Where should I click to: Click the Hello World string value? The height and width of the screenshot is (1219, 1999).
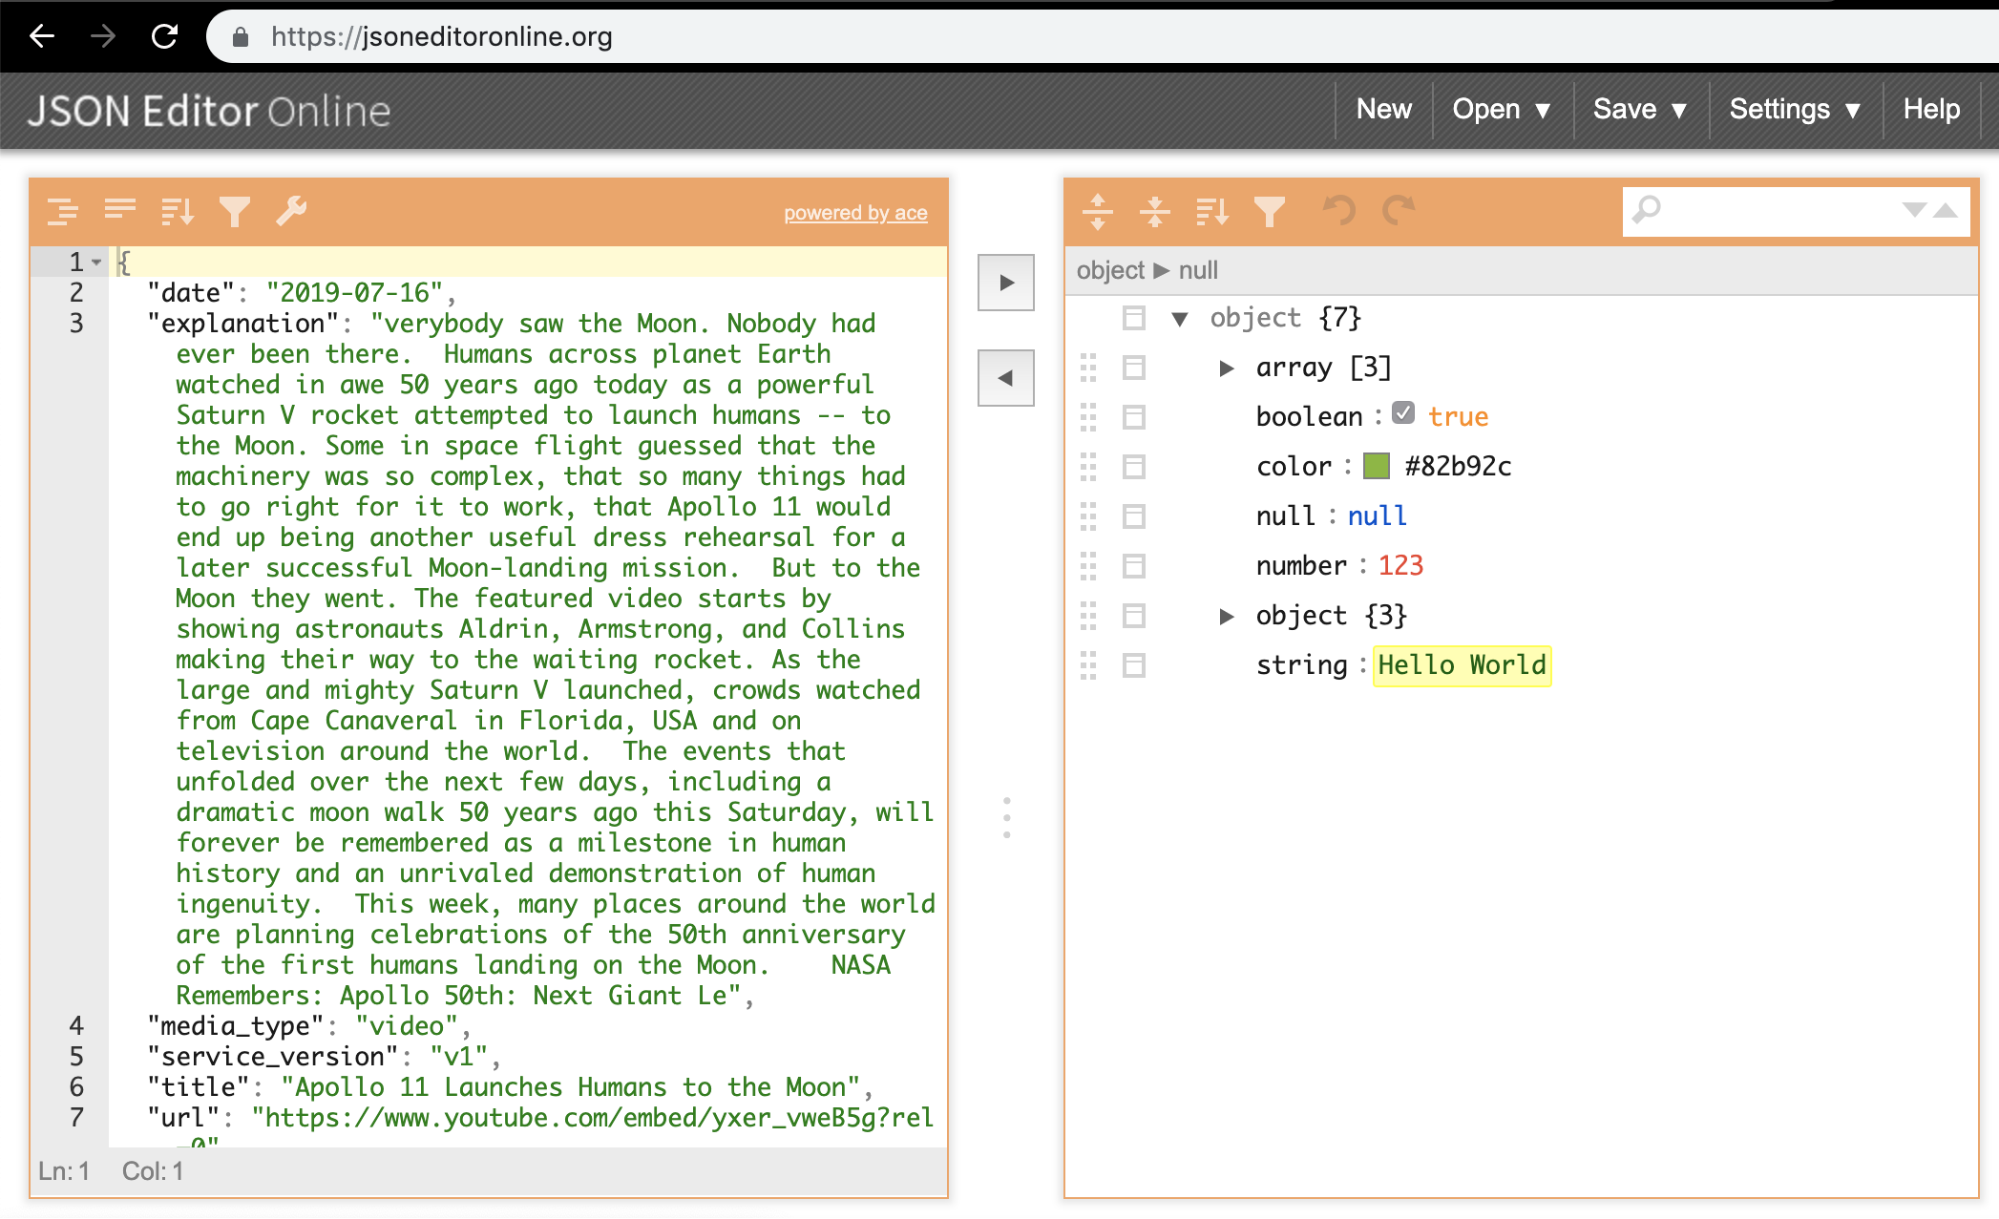(x=1461, y=665)
